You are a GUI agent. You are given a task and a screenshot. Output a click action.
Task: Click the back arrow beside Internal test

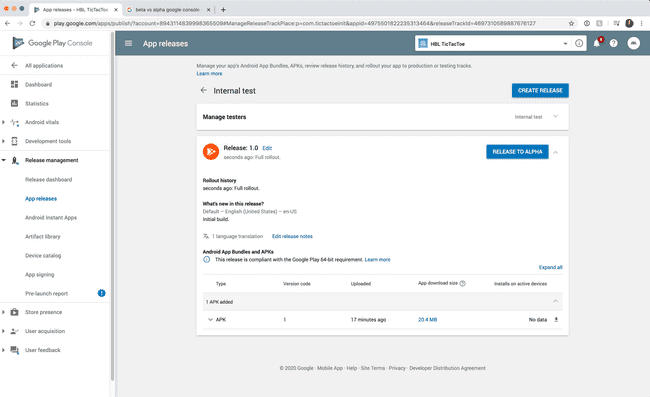[x=204, y=90]
